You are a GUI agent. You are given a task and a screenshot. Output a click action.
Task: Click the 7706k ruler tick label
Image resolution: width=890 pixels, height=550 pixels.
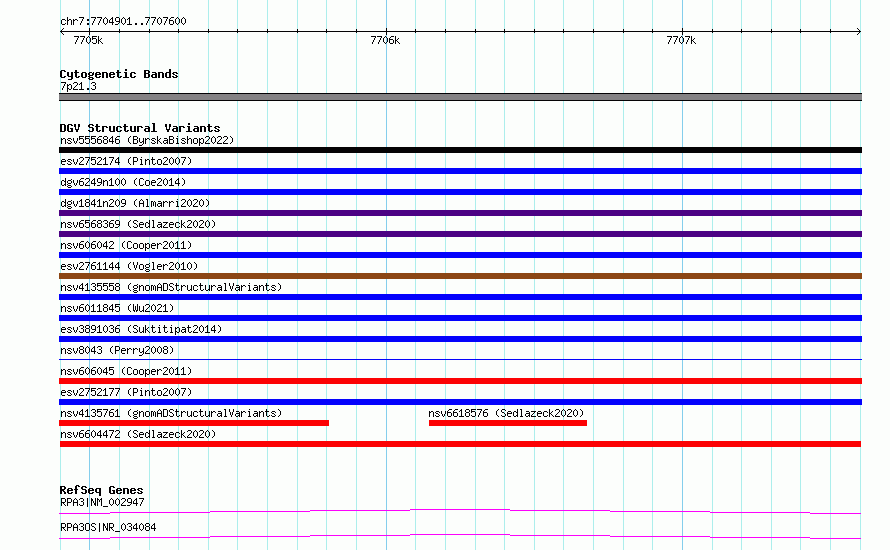pyautogui.click(x=385, y=40)
